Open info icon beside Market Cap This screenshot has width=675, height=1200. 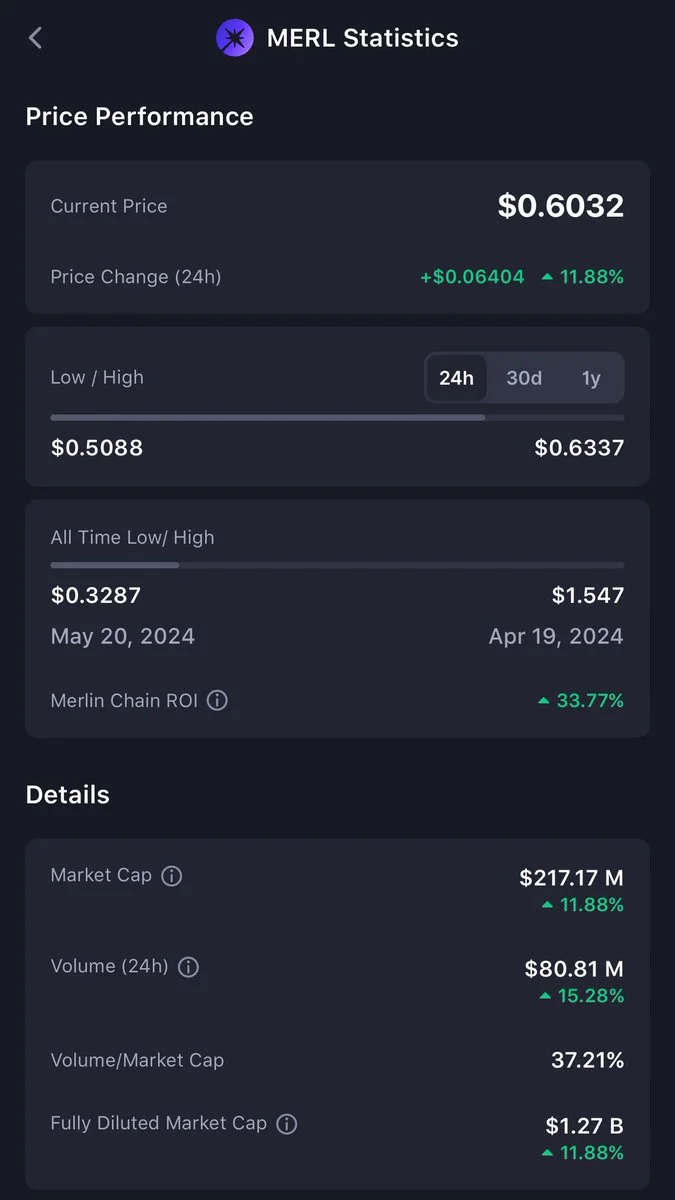(x=172, y=876)
